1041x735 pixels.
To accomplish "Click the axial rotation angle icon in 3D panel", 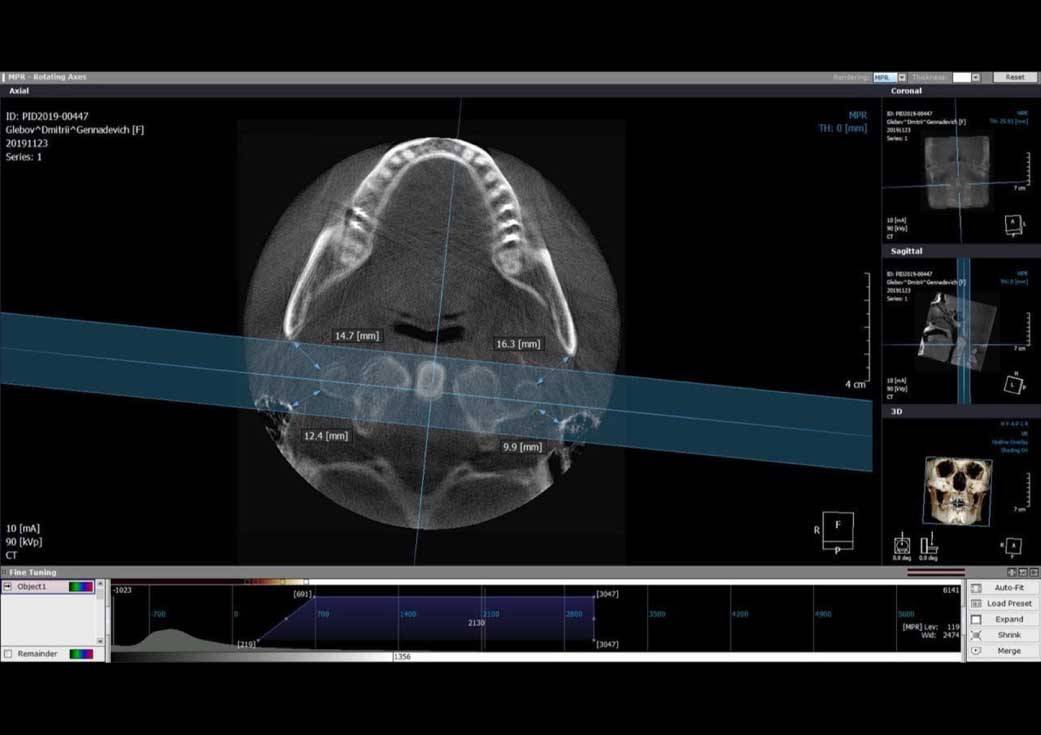I will pyautogui.click(x=902, y=544).
